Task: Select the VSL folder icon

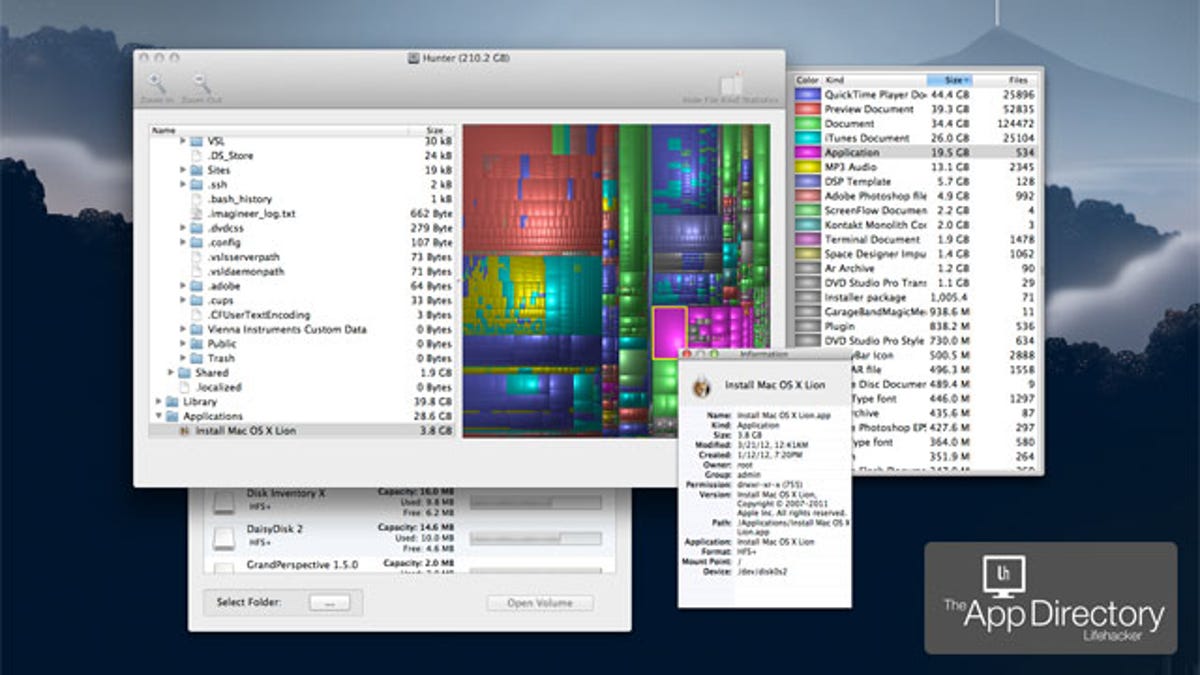Action: pos(196,142)
